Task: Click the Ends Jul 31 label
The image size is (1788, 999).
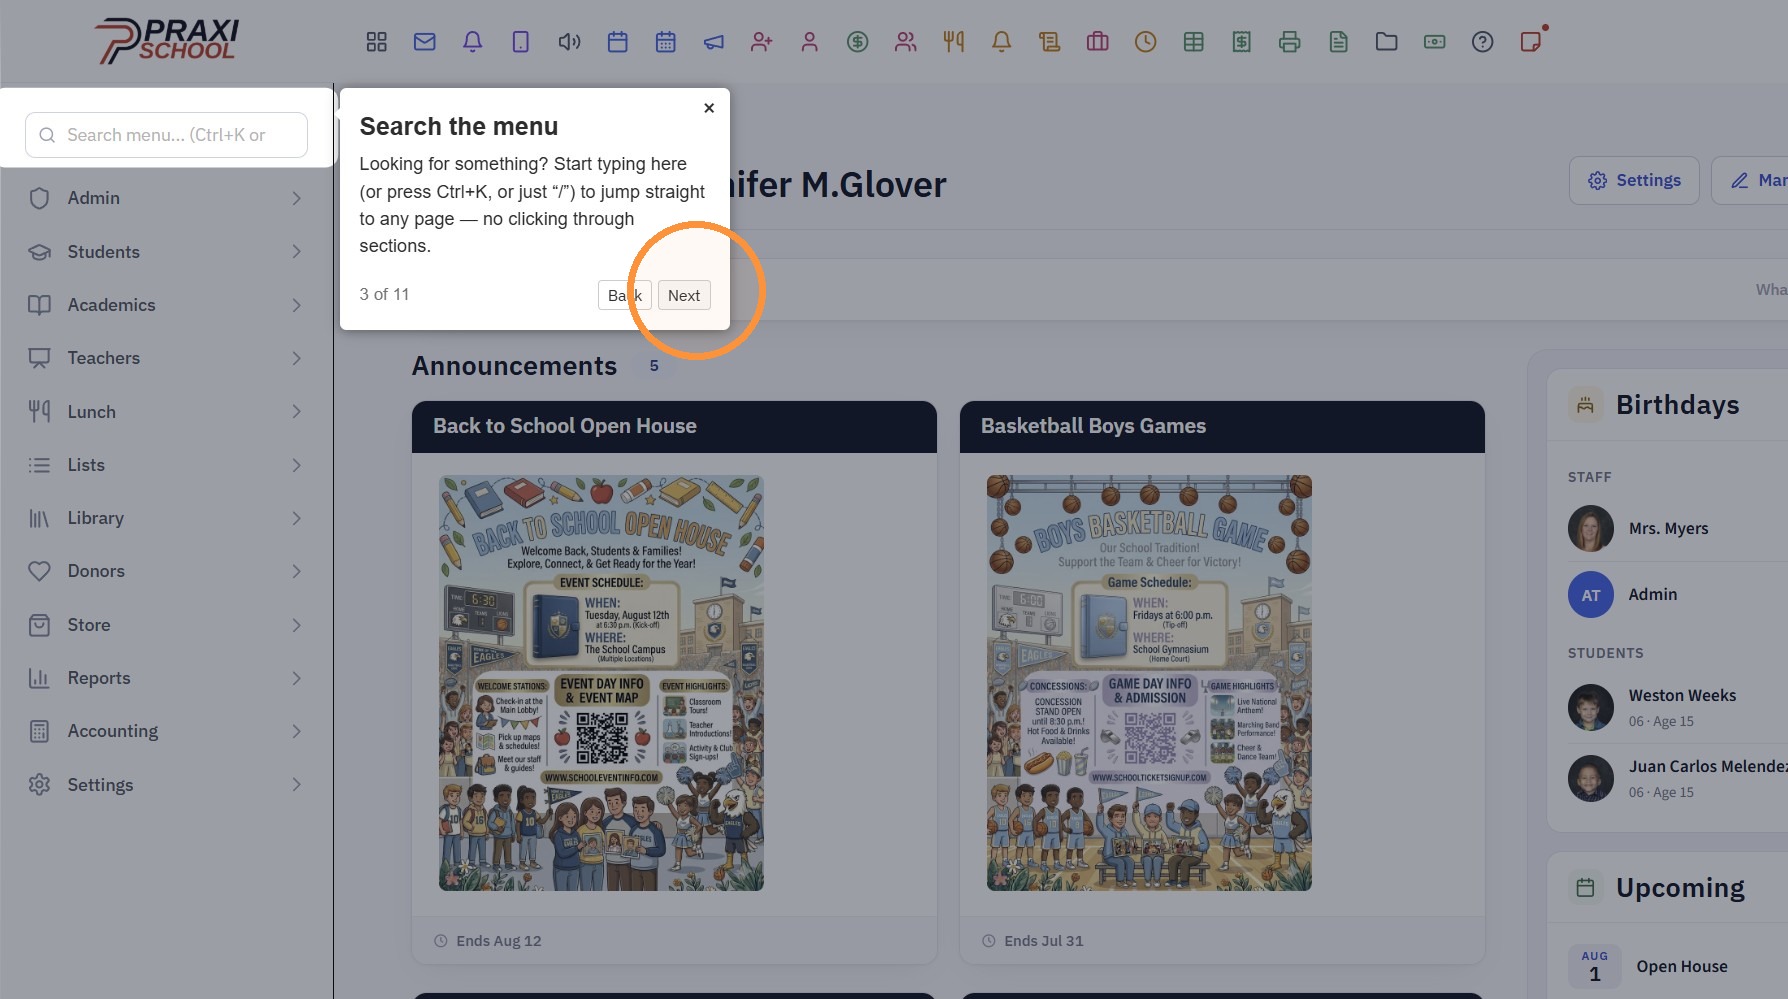Action: tap(1043, 941)
